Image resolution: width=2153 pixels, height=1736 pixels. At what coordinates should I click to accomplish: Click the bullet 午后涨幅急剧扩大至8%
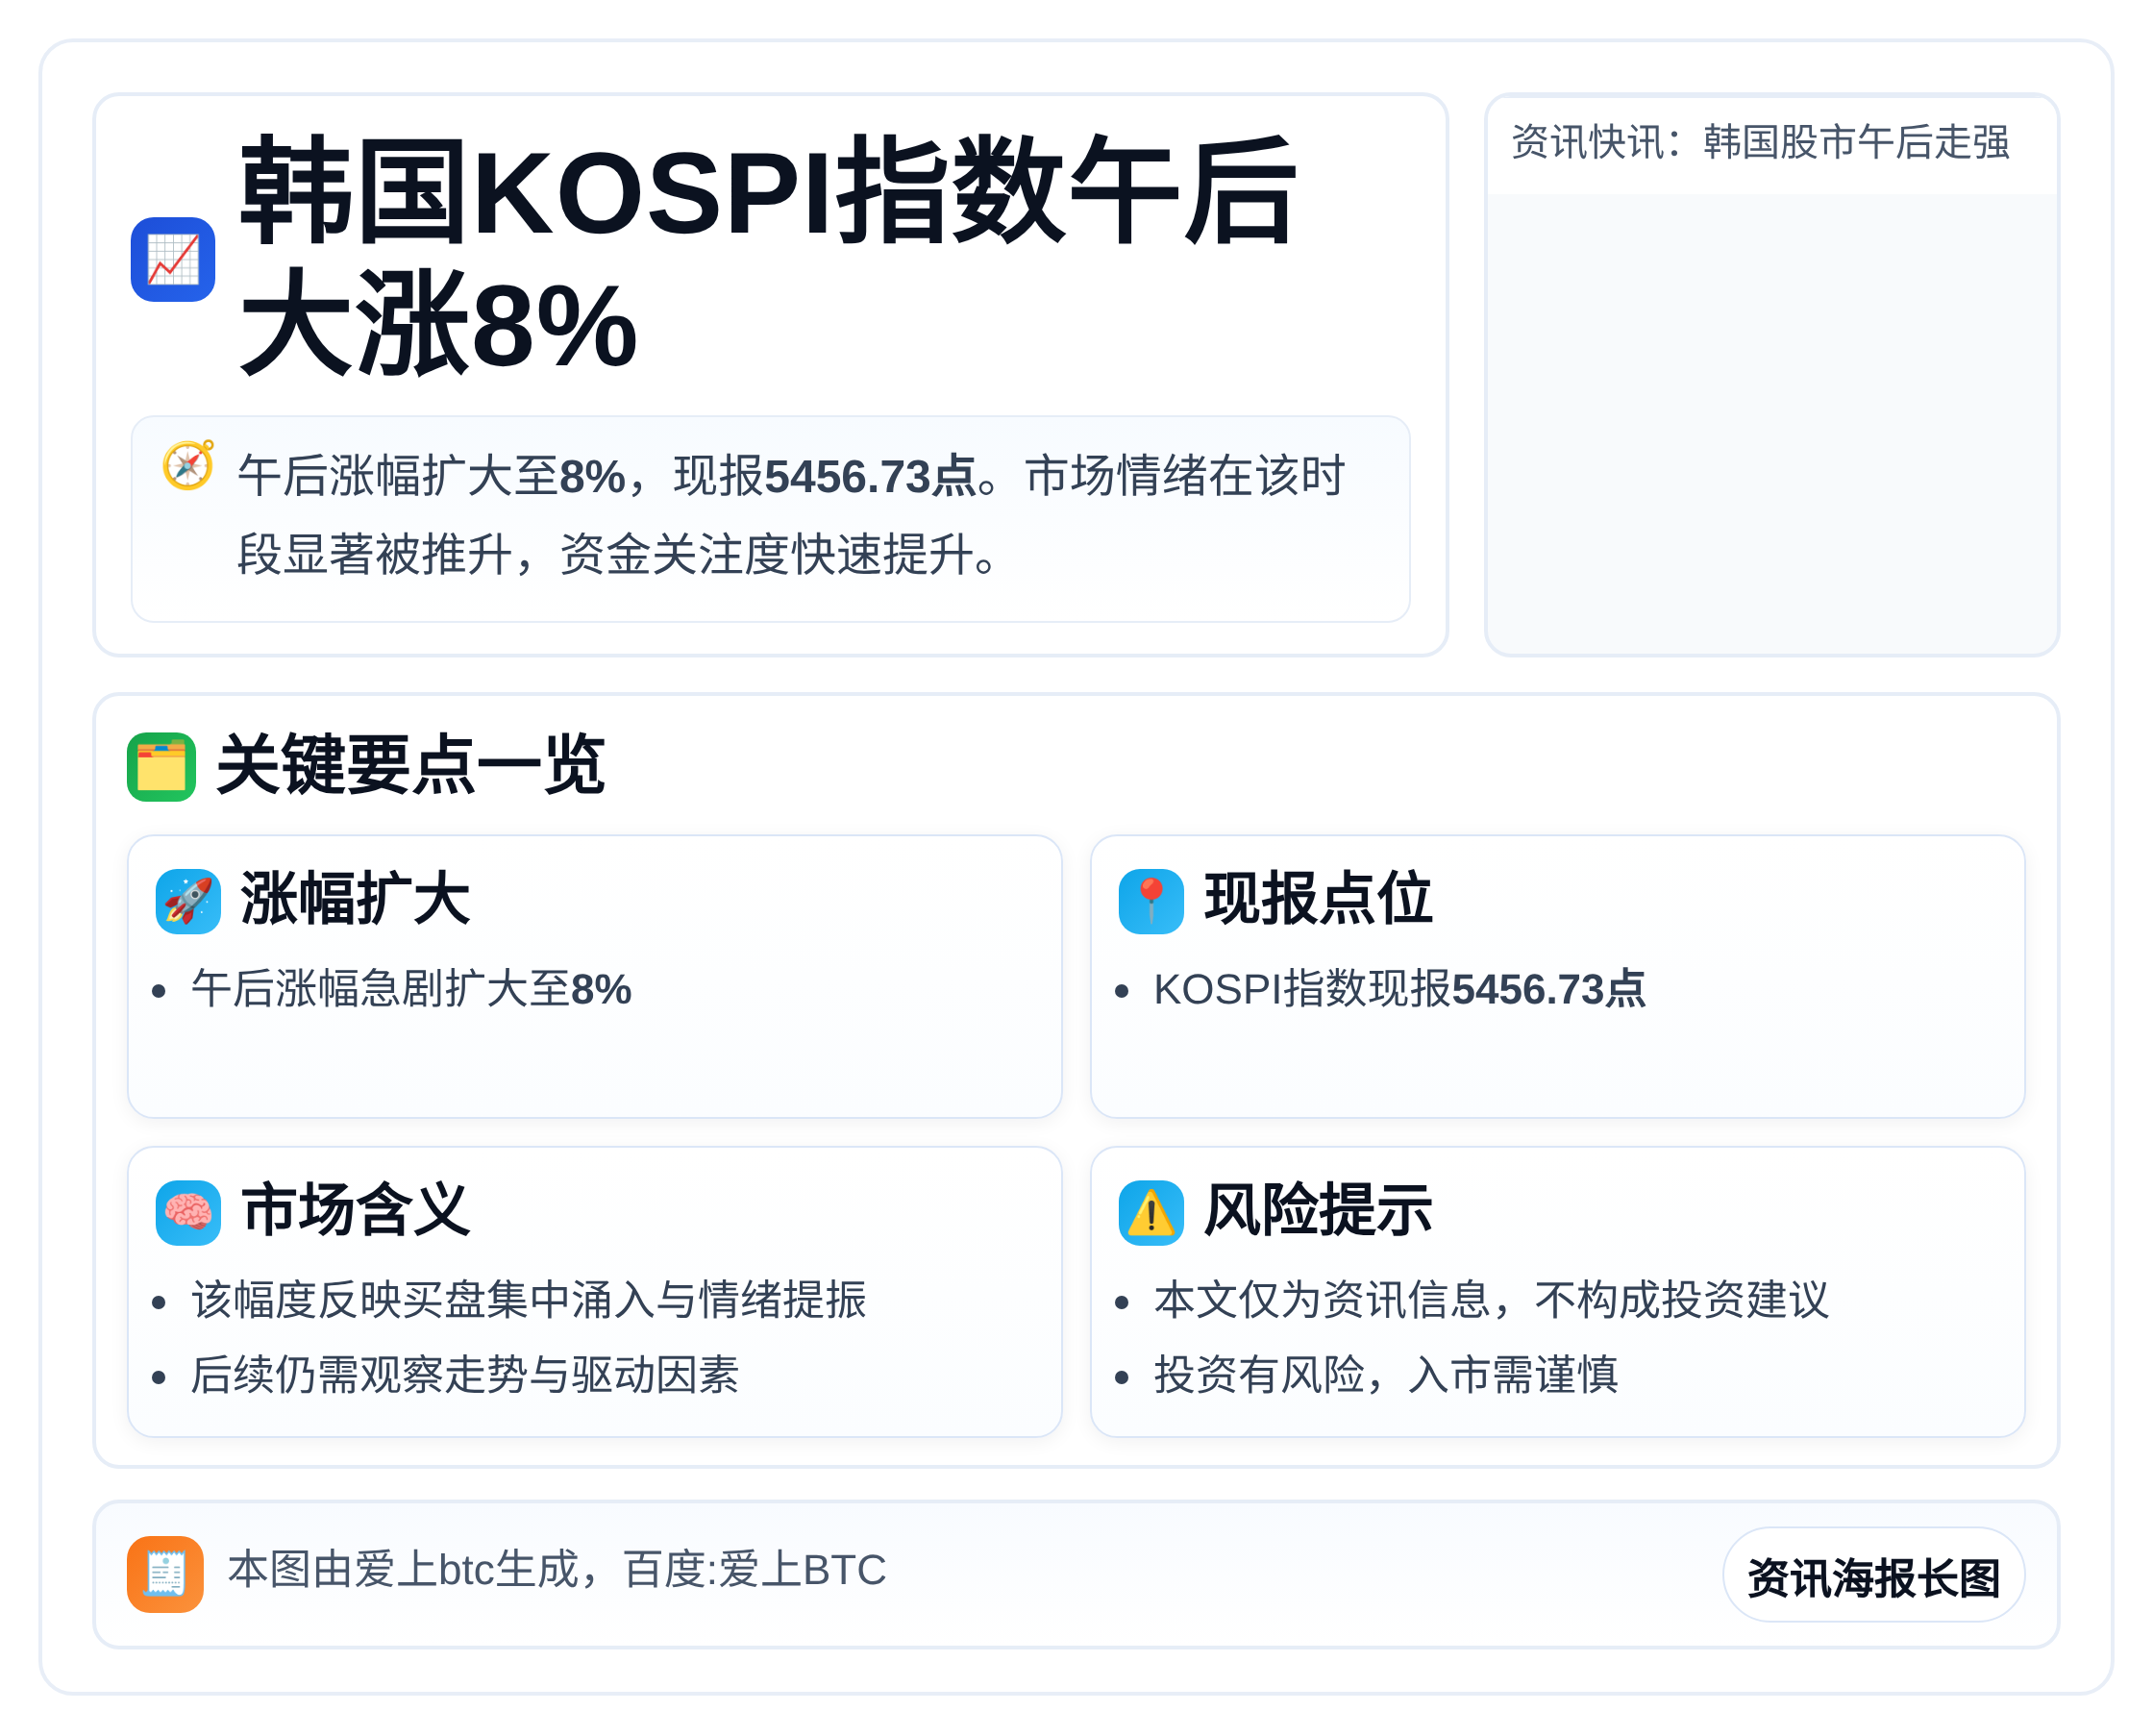click(411, 989)
